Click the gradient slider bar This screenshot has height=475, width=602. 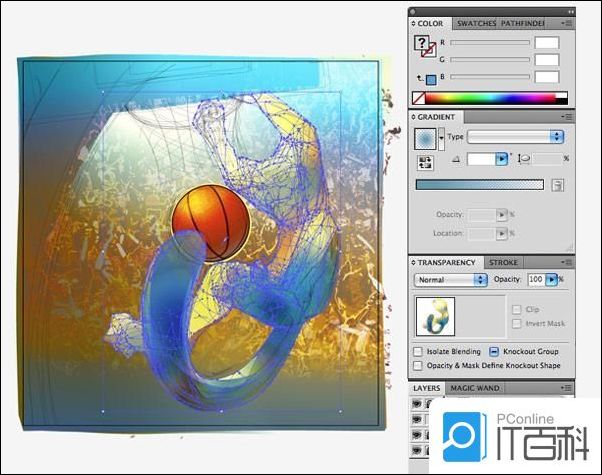click(480, 185)
